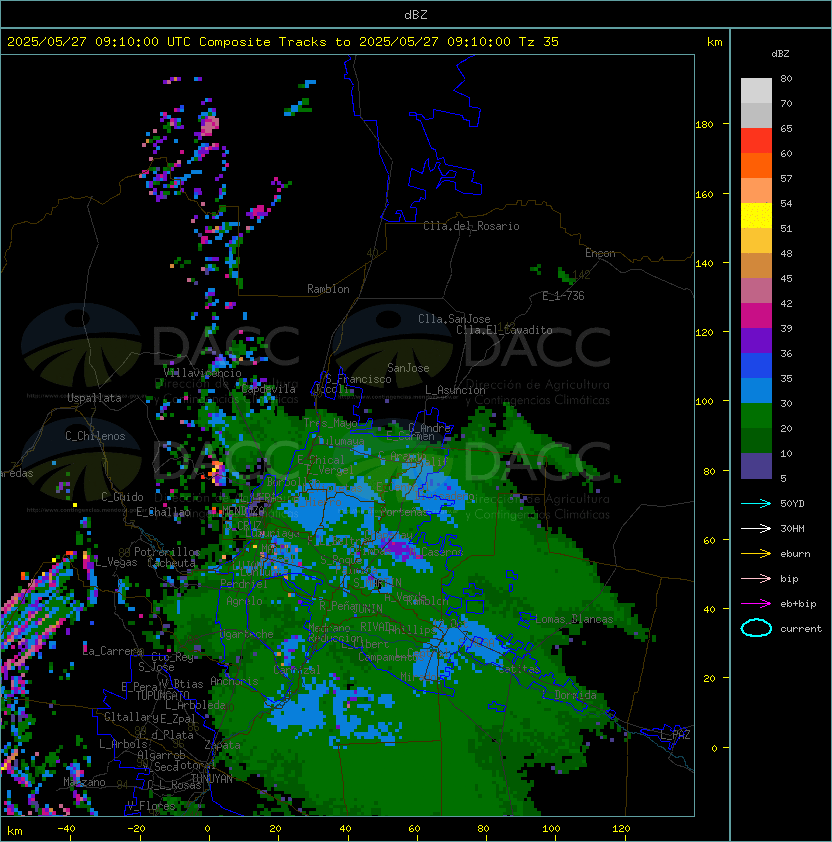Screen dimensions: 832x842
Task: Click the 'Manzano' map label
Action: click(84, 782)
